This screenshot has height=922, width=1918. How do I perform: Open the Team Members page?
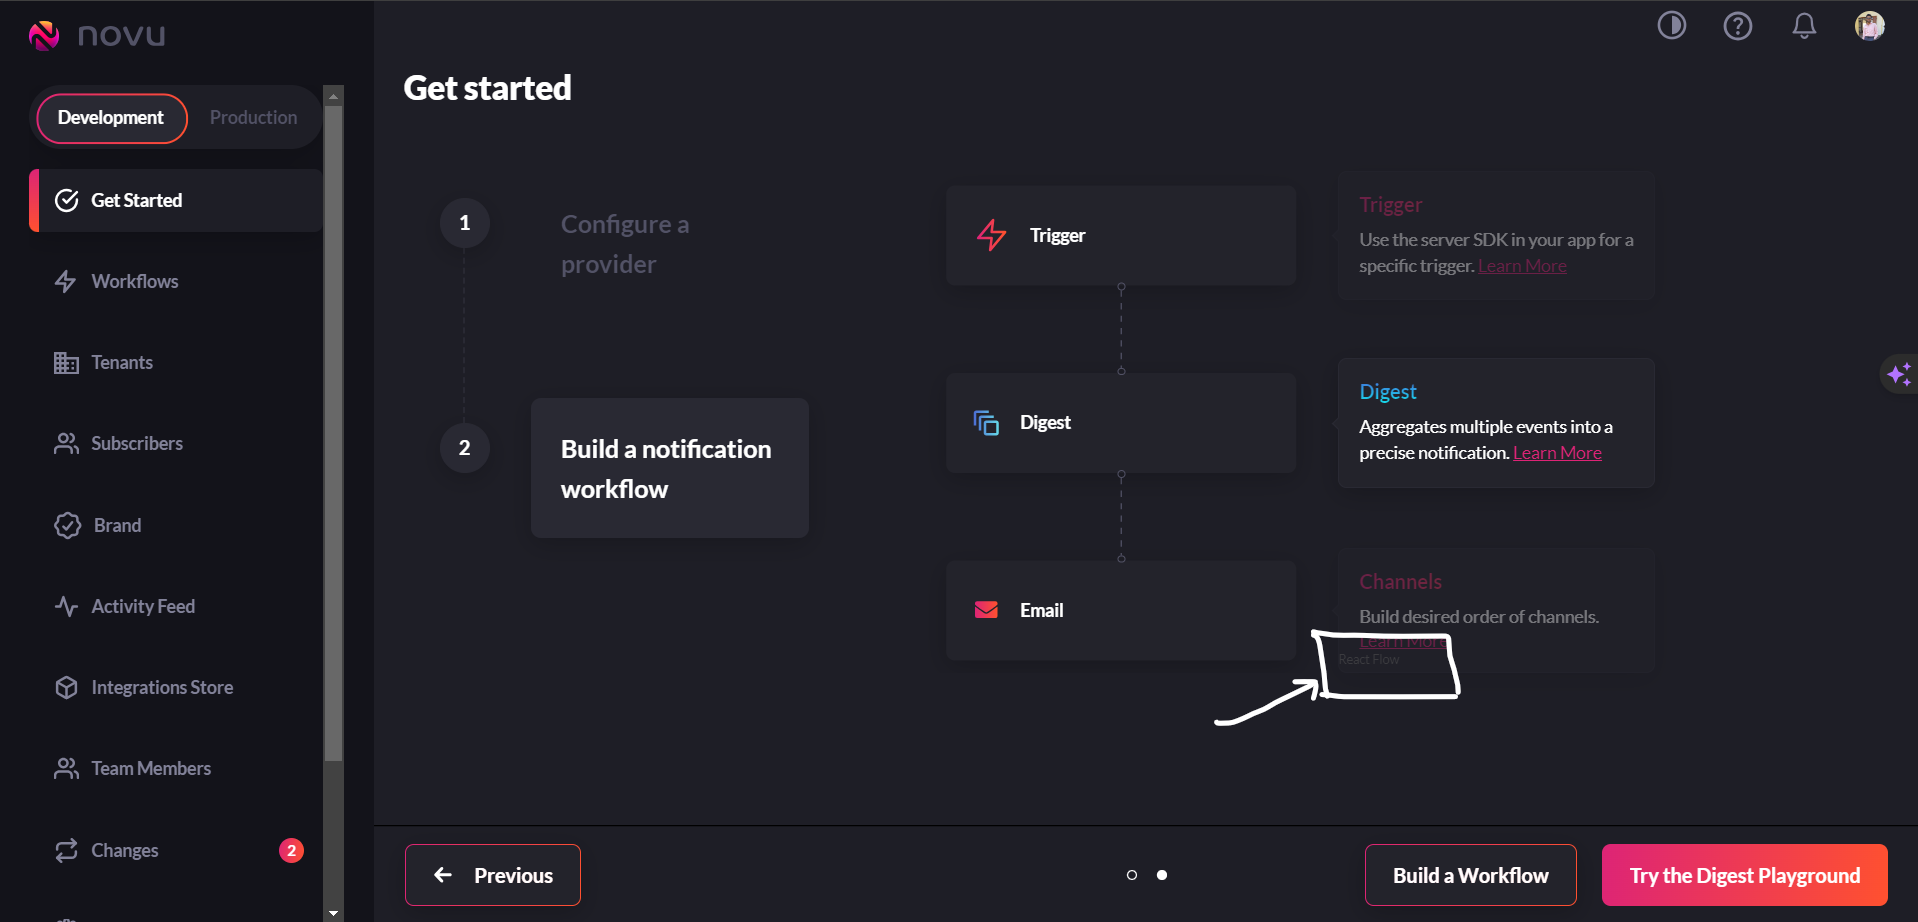(x=151, y=768)
